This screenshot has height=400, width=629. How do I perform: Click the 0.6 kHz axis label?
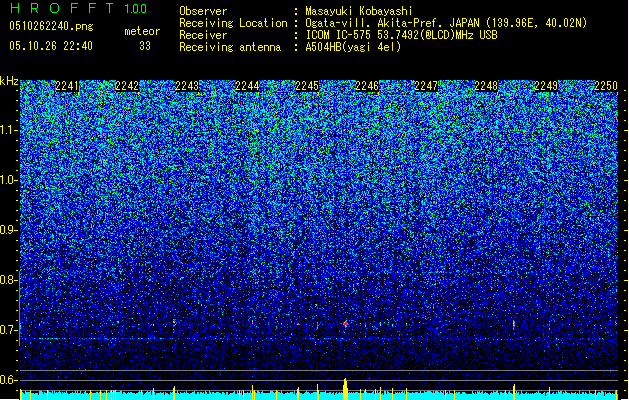tap(8, 380)
